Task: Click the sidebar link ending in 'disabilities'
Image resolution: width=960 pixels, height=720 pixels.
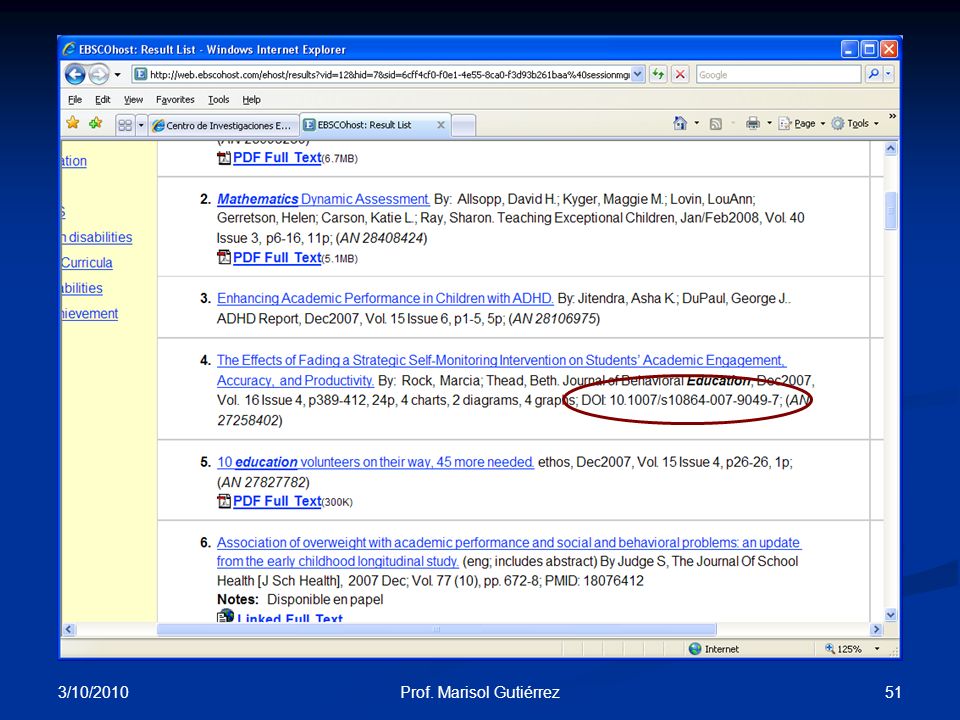Action: click(x=97, y=237)
